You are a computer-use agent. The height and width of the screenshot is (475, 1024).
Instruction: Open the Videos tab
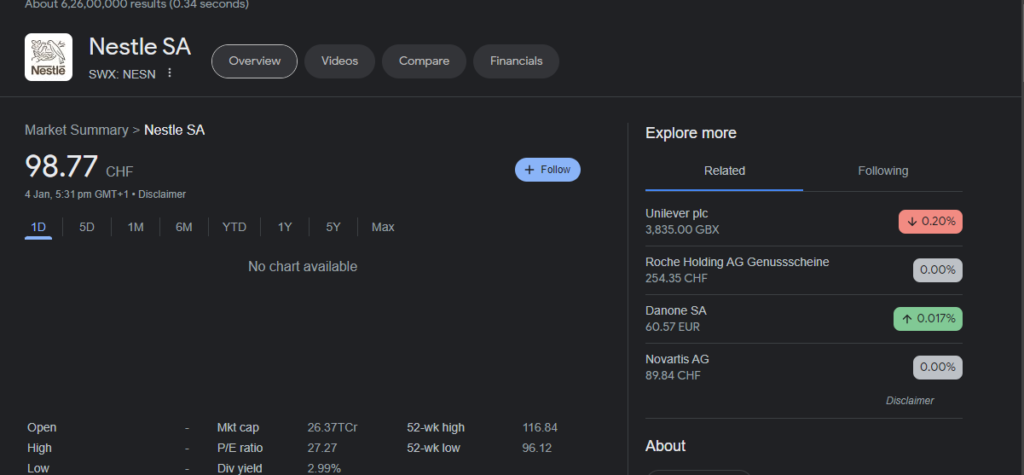pyautogui.click(x=340, y=61)
